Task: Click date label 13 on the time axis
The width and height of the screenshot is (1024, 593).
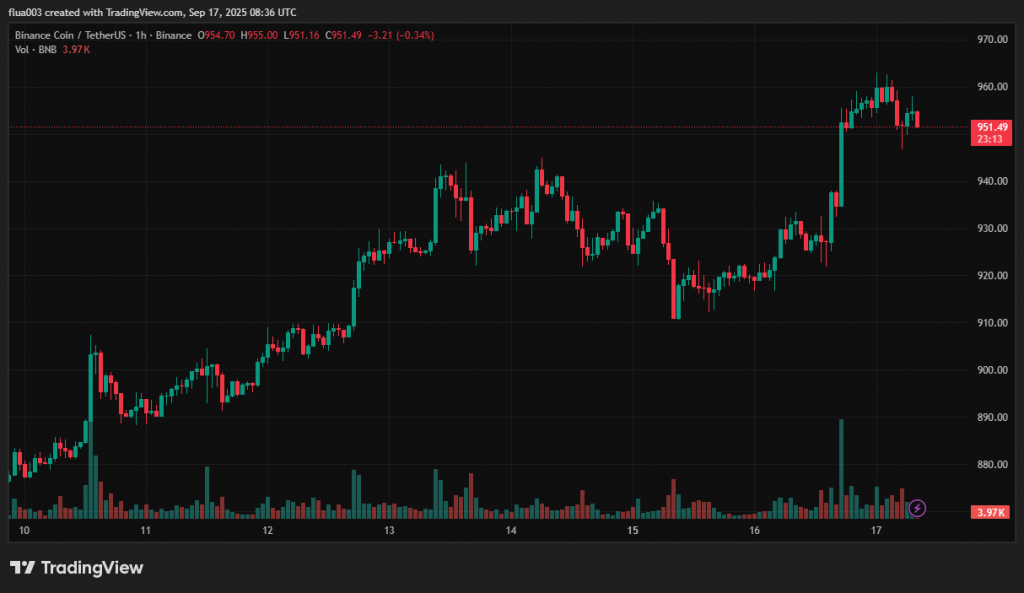Action: pyautogui.click(x=389, y=531)
